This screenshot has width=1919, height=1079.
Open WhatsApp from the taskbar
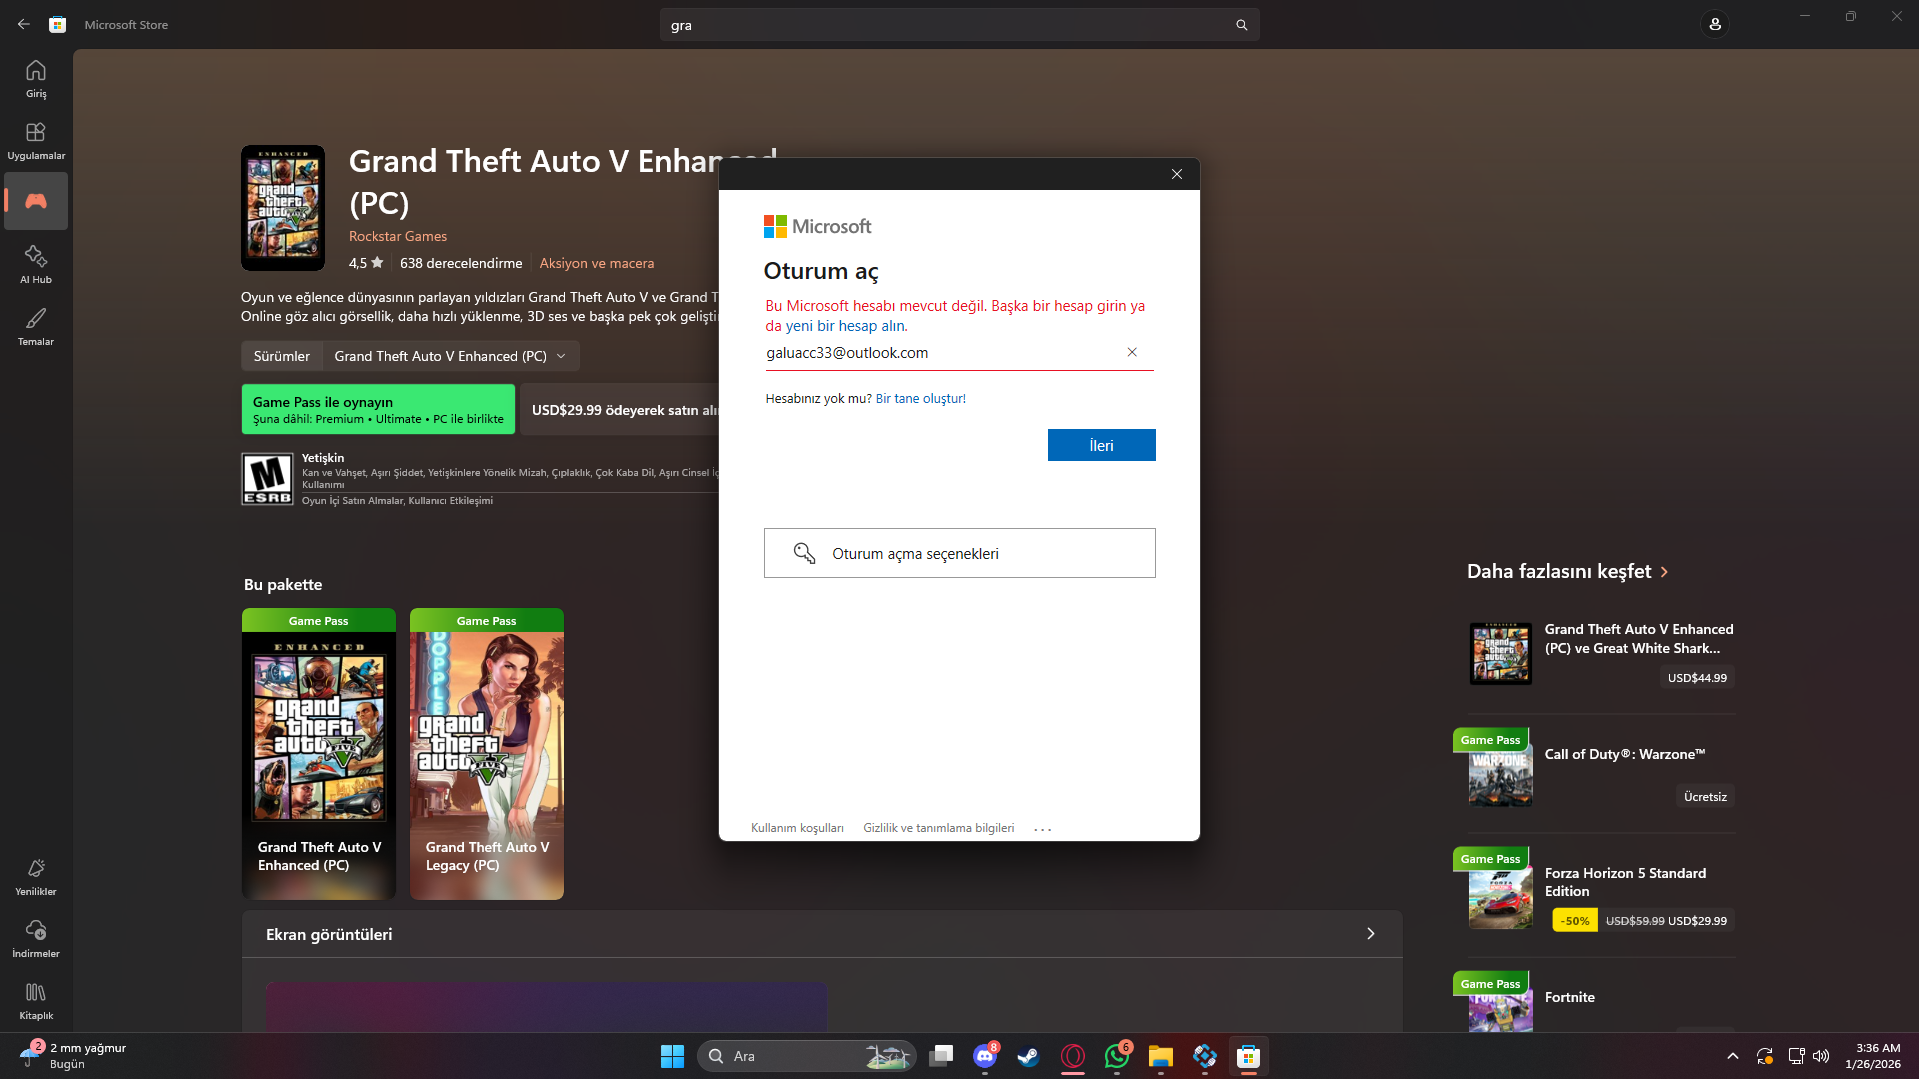point(1117,1056)
